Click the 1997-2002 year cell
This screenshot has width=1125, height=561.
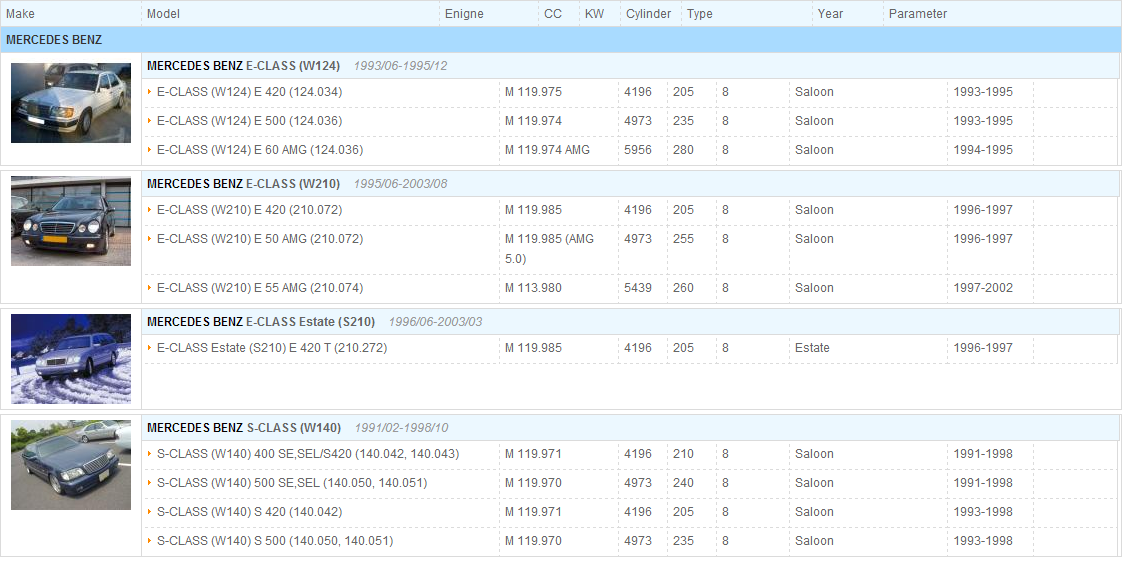point(983,288)
